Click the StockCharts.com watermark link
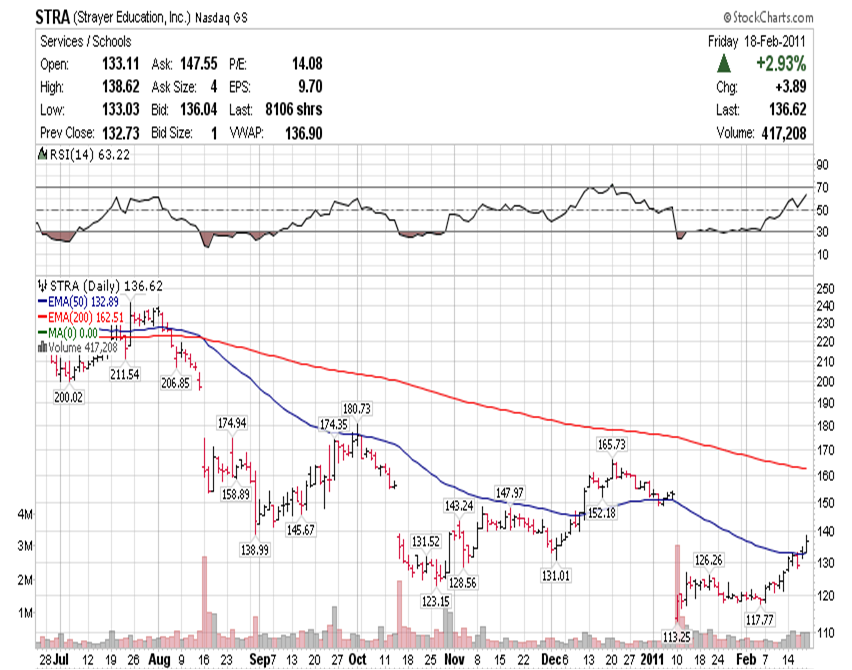852x670 pixels. (768, 17)
